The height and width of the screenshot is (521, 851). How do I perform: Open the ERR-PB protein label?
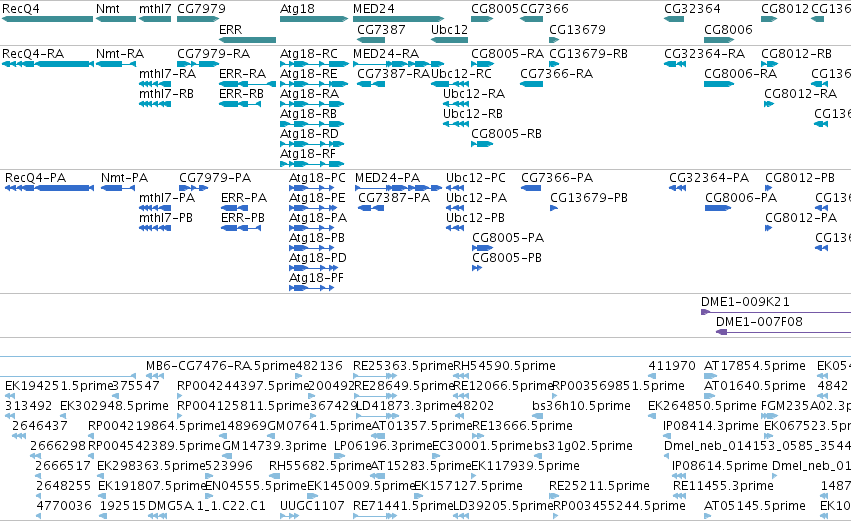point(243,219)
